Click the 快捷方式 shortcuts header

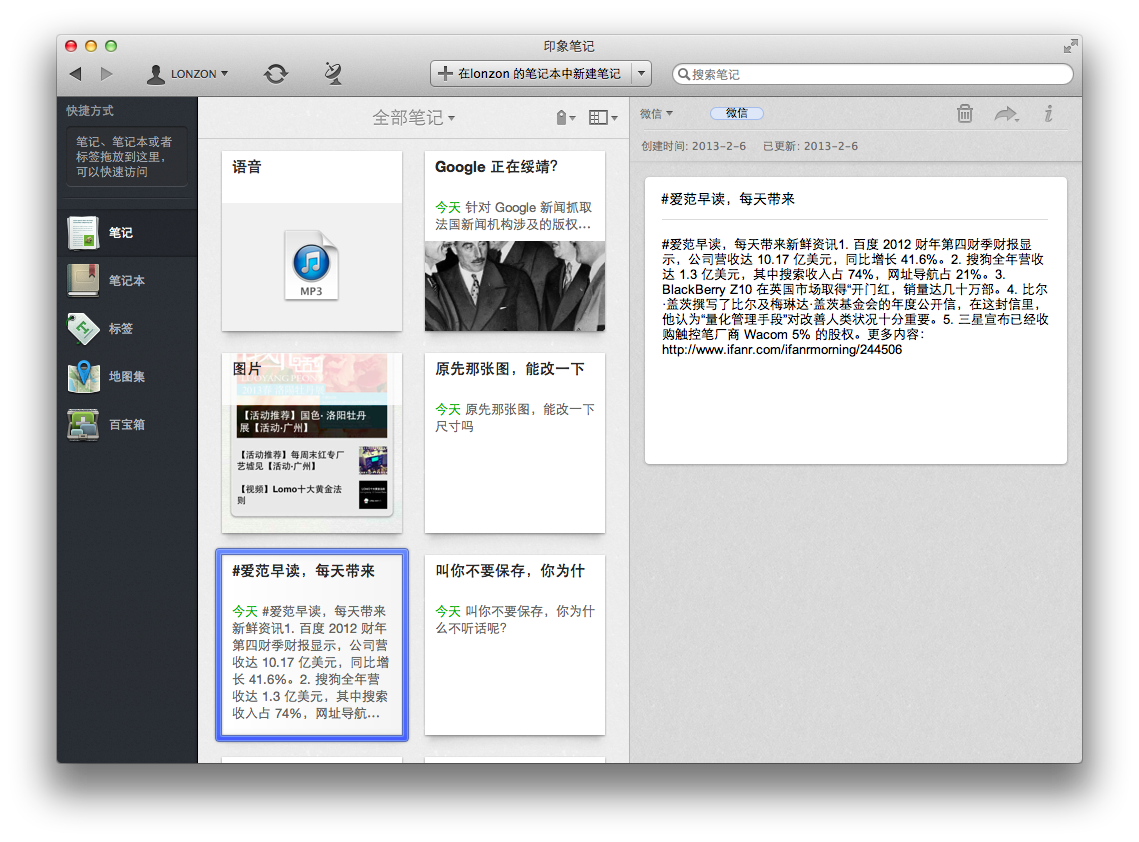tap(90, 110)
